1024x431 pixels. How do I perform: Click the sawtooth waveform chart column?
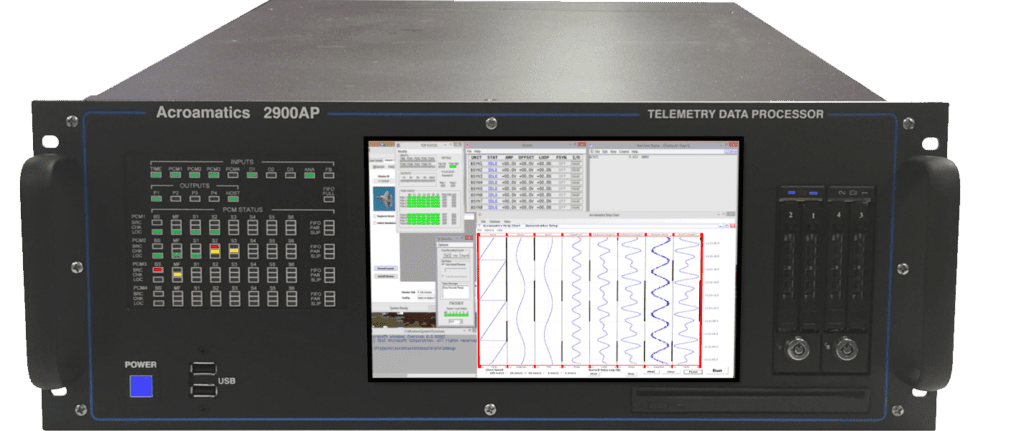point(492,299)
